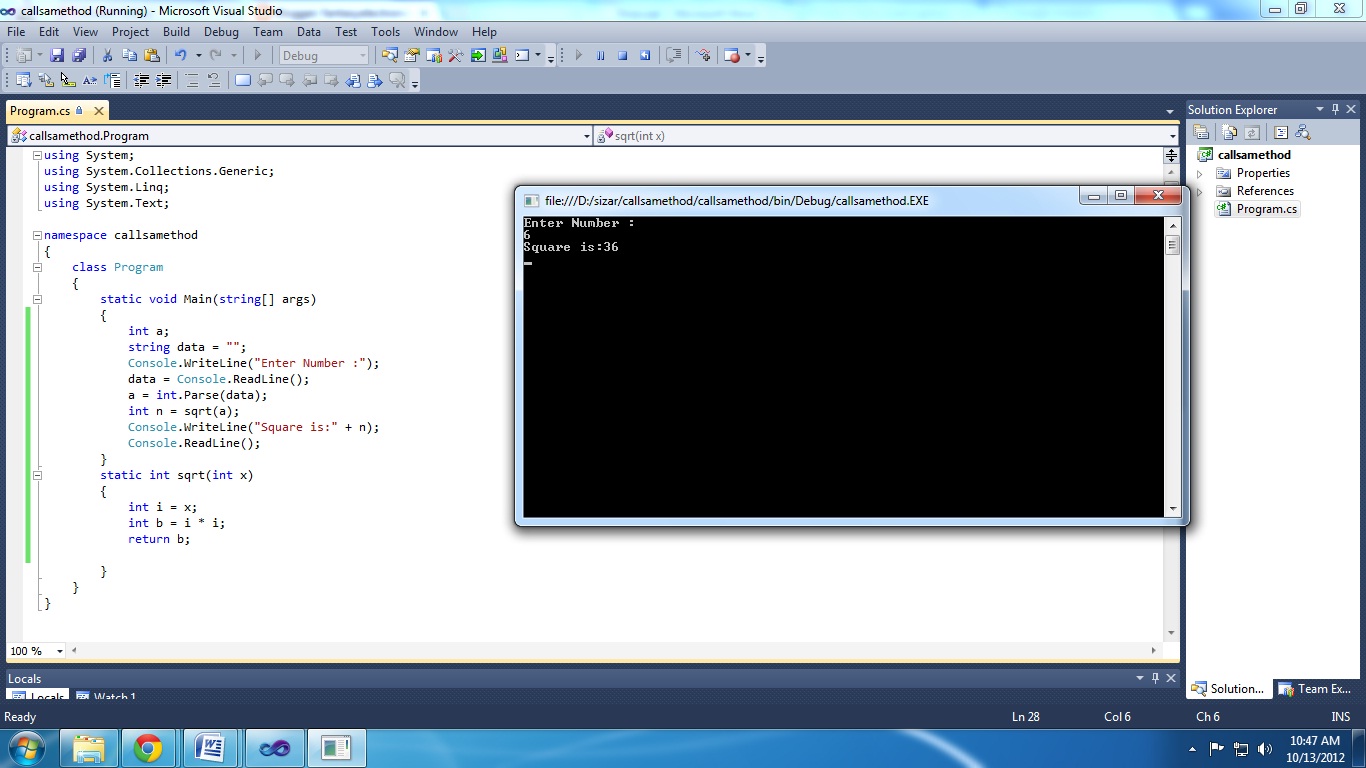
Task: Click the Toolbox hammer-wrench icon
Action: (455, 56)
